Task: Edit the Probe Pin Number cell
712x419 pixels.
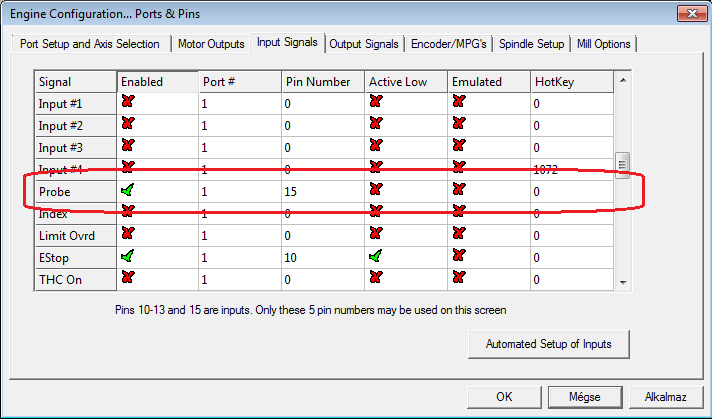Action: (322, 190)
